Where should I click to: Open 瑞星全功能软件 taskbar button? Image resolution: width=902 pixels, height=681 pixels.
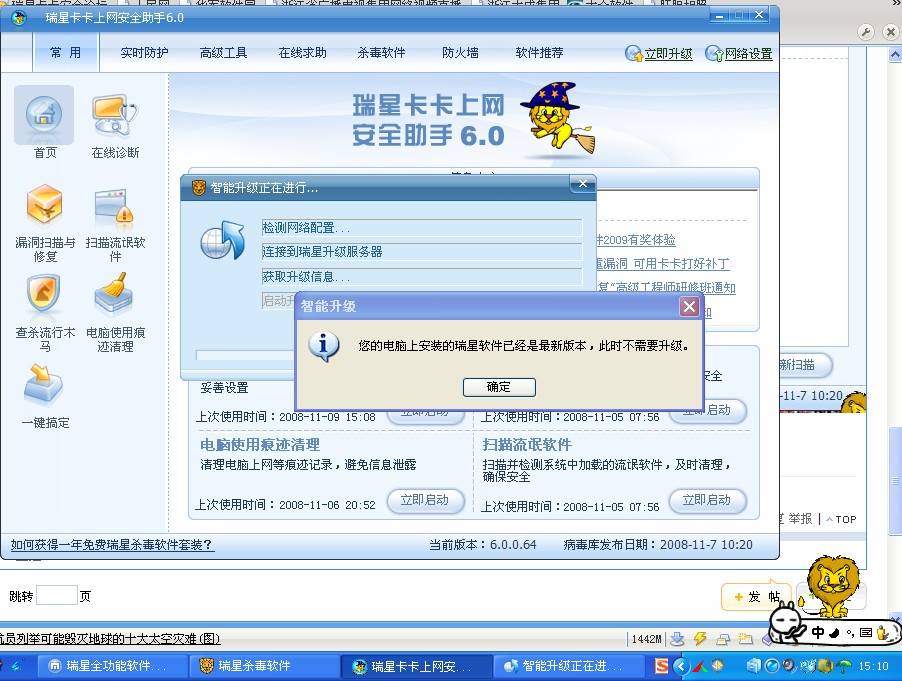tap(112, 666)
